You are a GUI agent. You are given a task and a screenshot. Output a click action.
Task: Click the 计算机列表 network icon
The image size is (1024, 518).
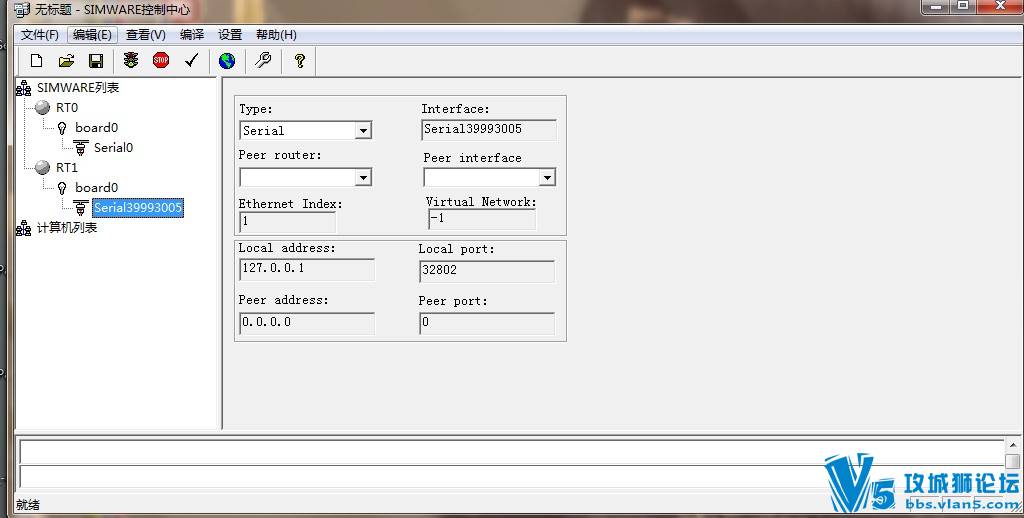24,227
